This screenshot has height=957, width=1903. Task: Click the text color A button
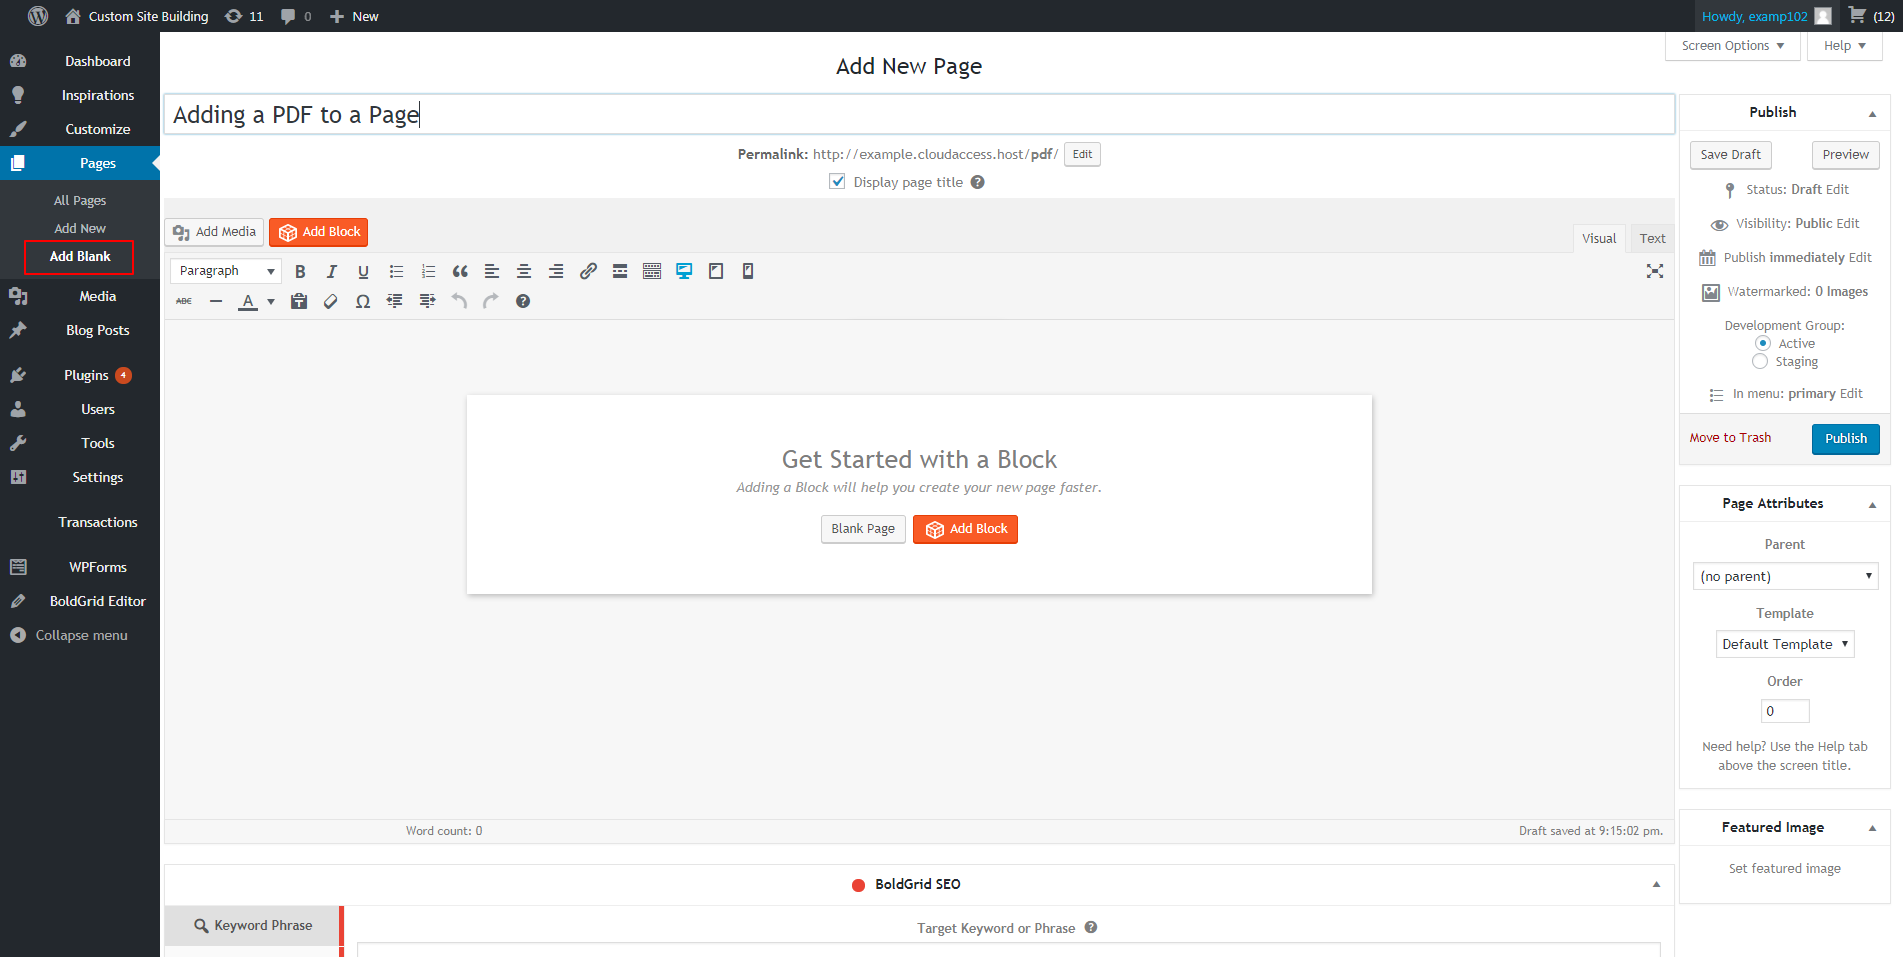[x=248, y=301]
